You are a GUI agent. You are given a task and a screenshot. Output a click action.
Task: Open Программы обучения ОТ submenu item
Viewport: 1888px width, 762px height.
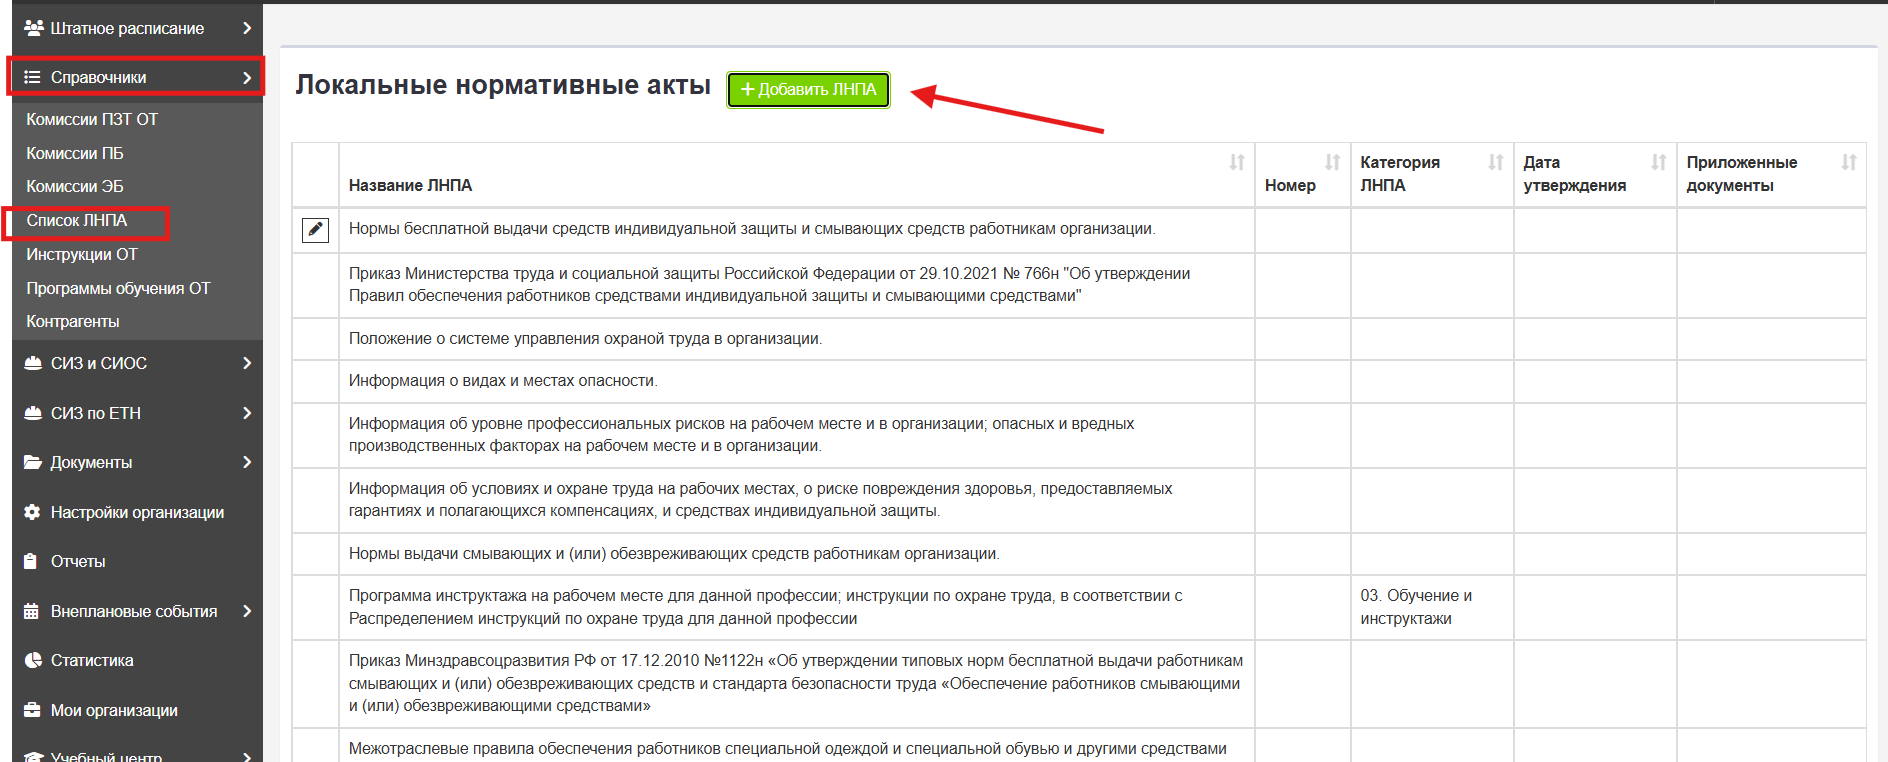point(118,288)
